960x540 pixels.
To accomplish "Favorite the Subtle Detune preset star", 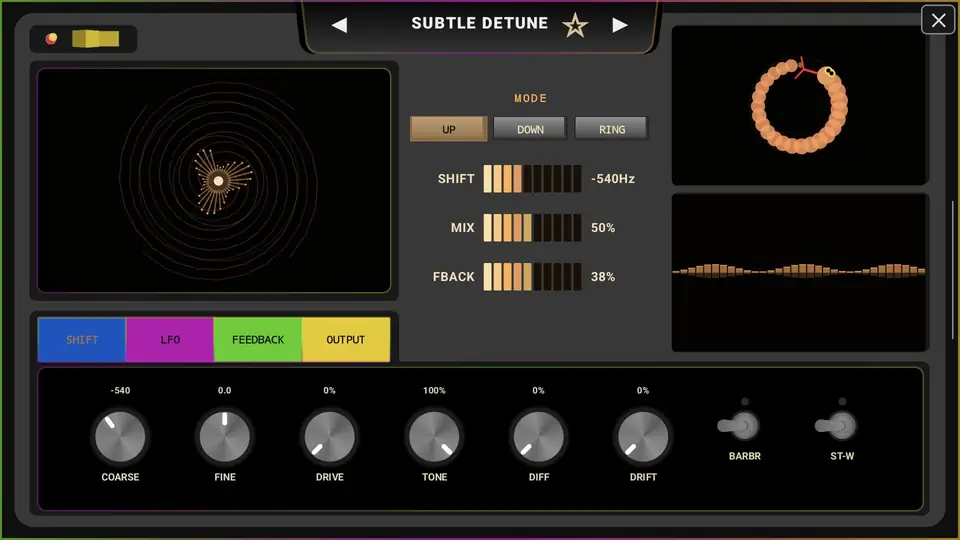I will click(575, 26).
